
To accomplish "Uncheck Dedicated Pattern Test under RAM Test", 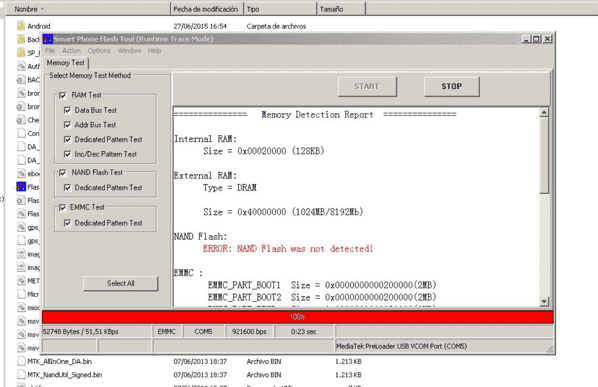I will [68, 140].
